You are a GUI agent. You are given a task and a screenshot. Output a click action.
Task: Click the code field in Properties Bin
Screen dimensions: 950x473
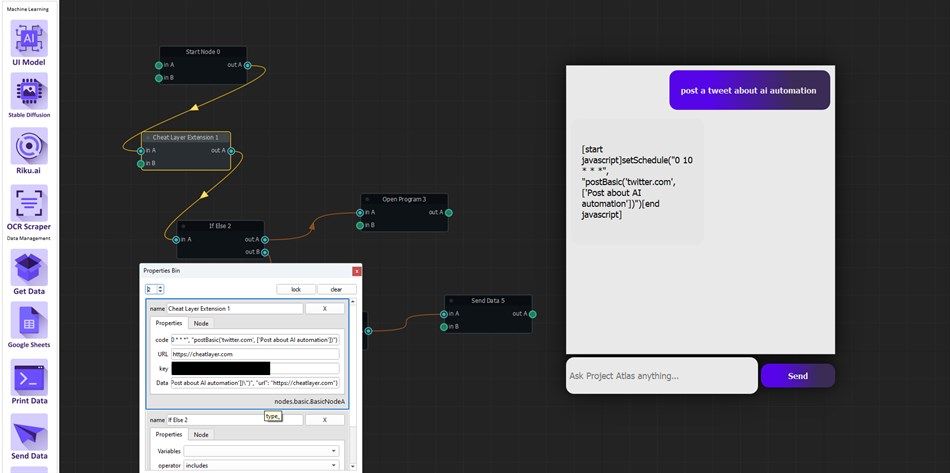(255, 340)
